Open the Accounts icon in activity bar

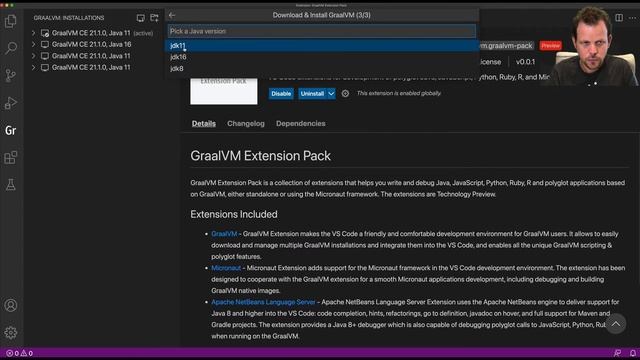tap(11, 305)
